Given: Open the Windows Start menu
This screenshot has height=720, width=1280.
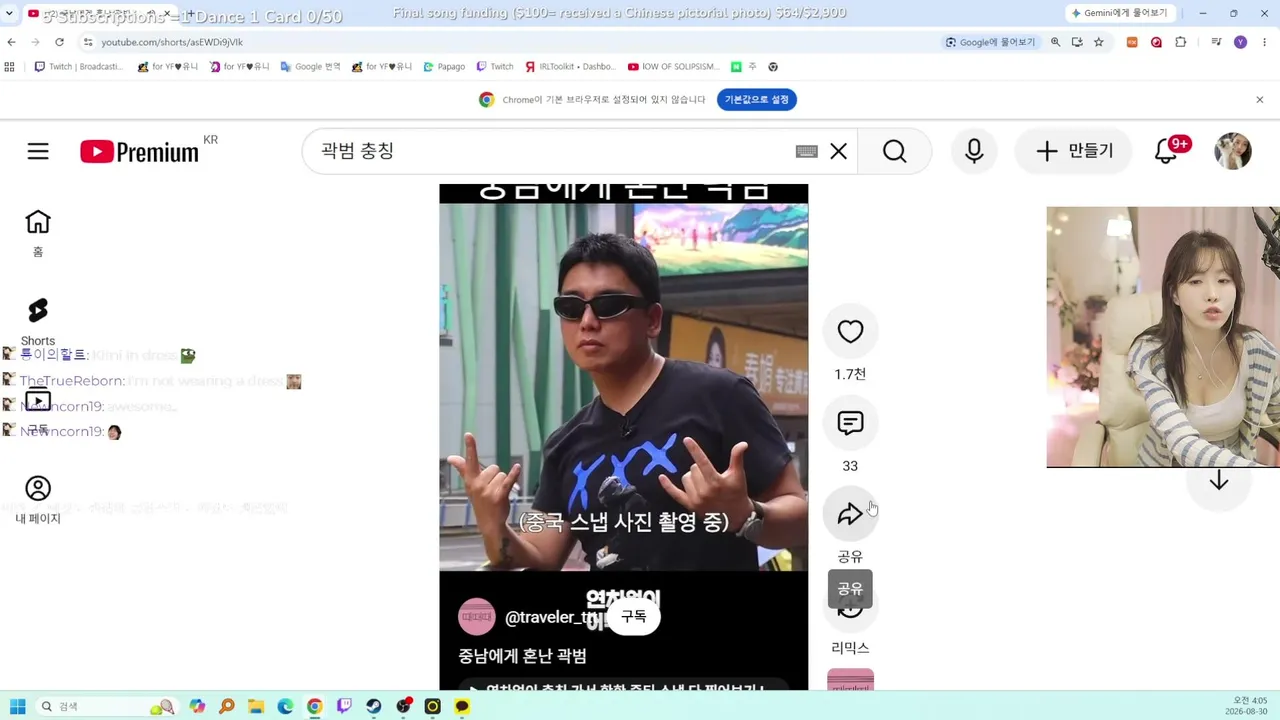Looking at the screenshot, I should pos(17,706).
